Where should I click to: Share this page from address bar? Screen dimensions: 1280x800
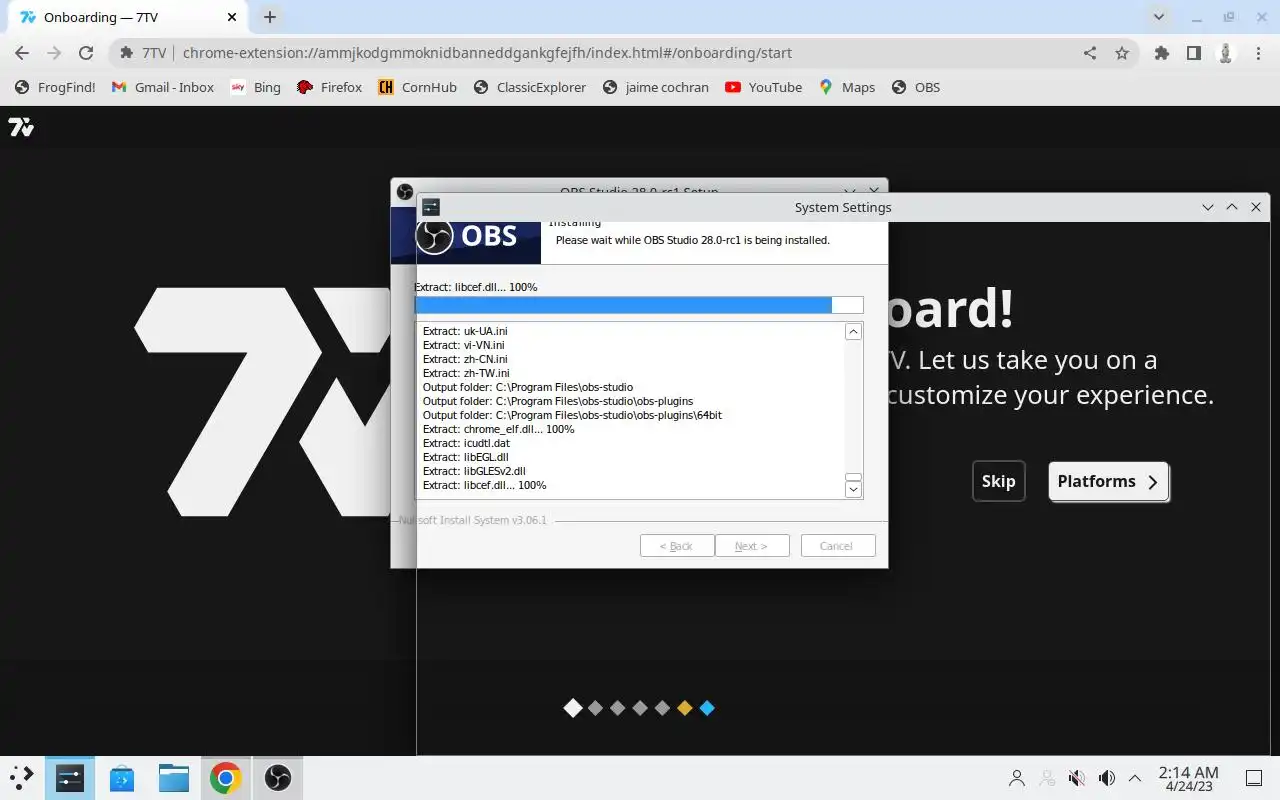[x=1090, y=53]
